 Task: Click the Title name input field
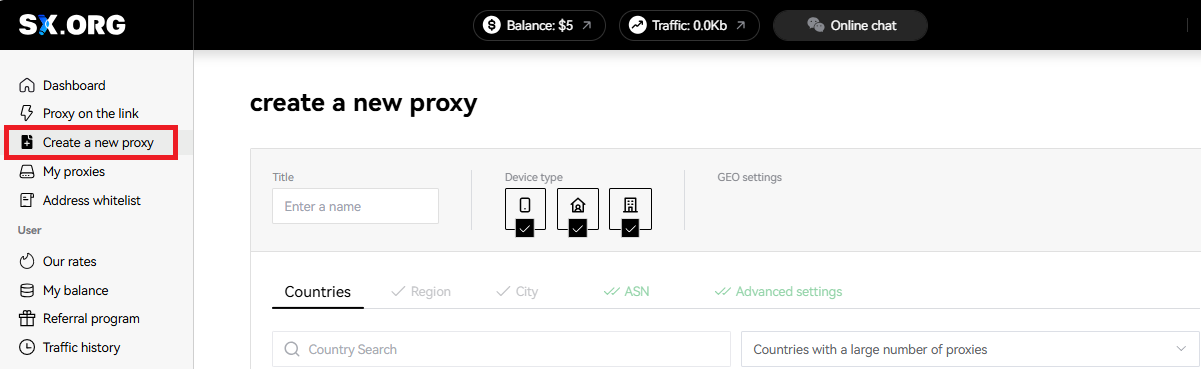pyautogui.click(x=355, y=206)
